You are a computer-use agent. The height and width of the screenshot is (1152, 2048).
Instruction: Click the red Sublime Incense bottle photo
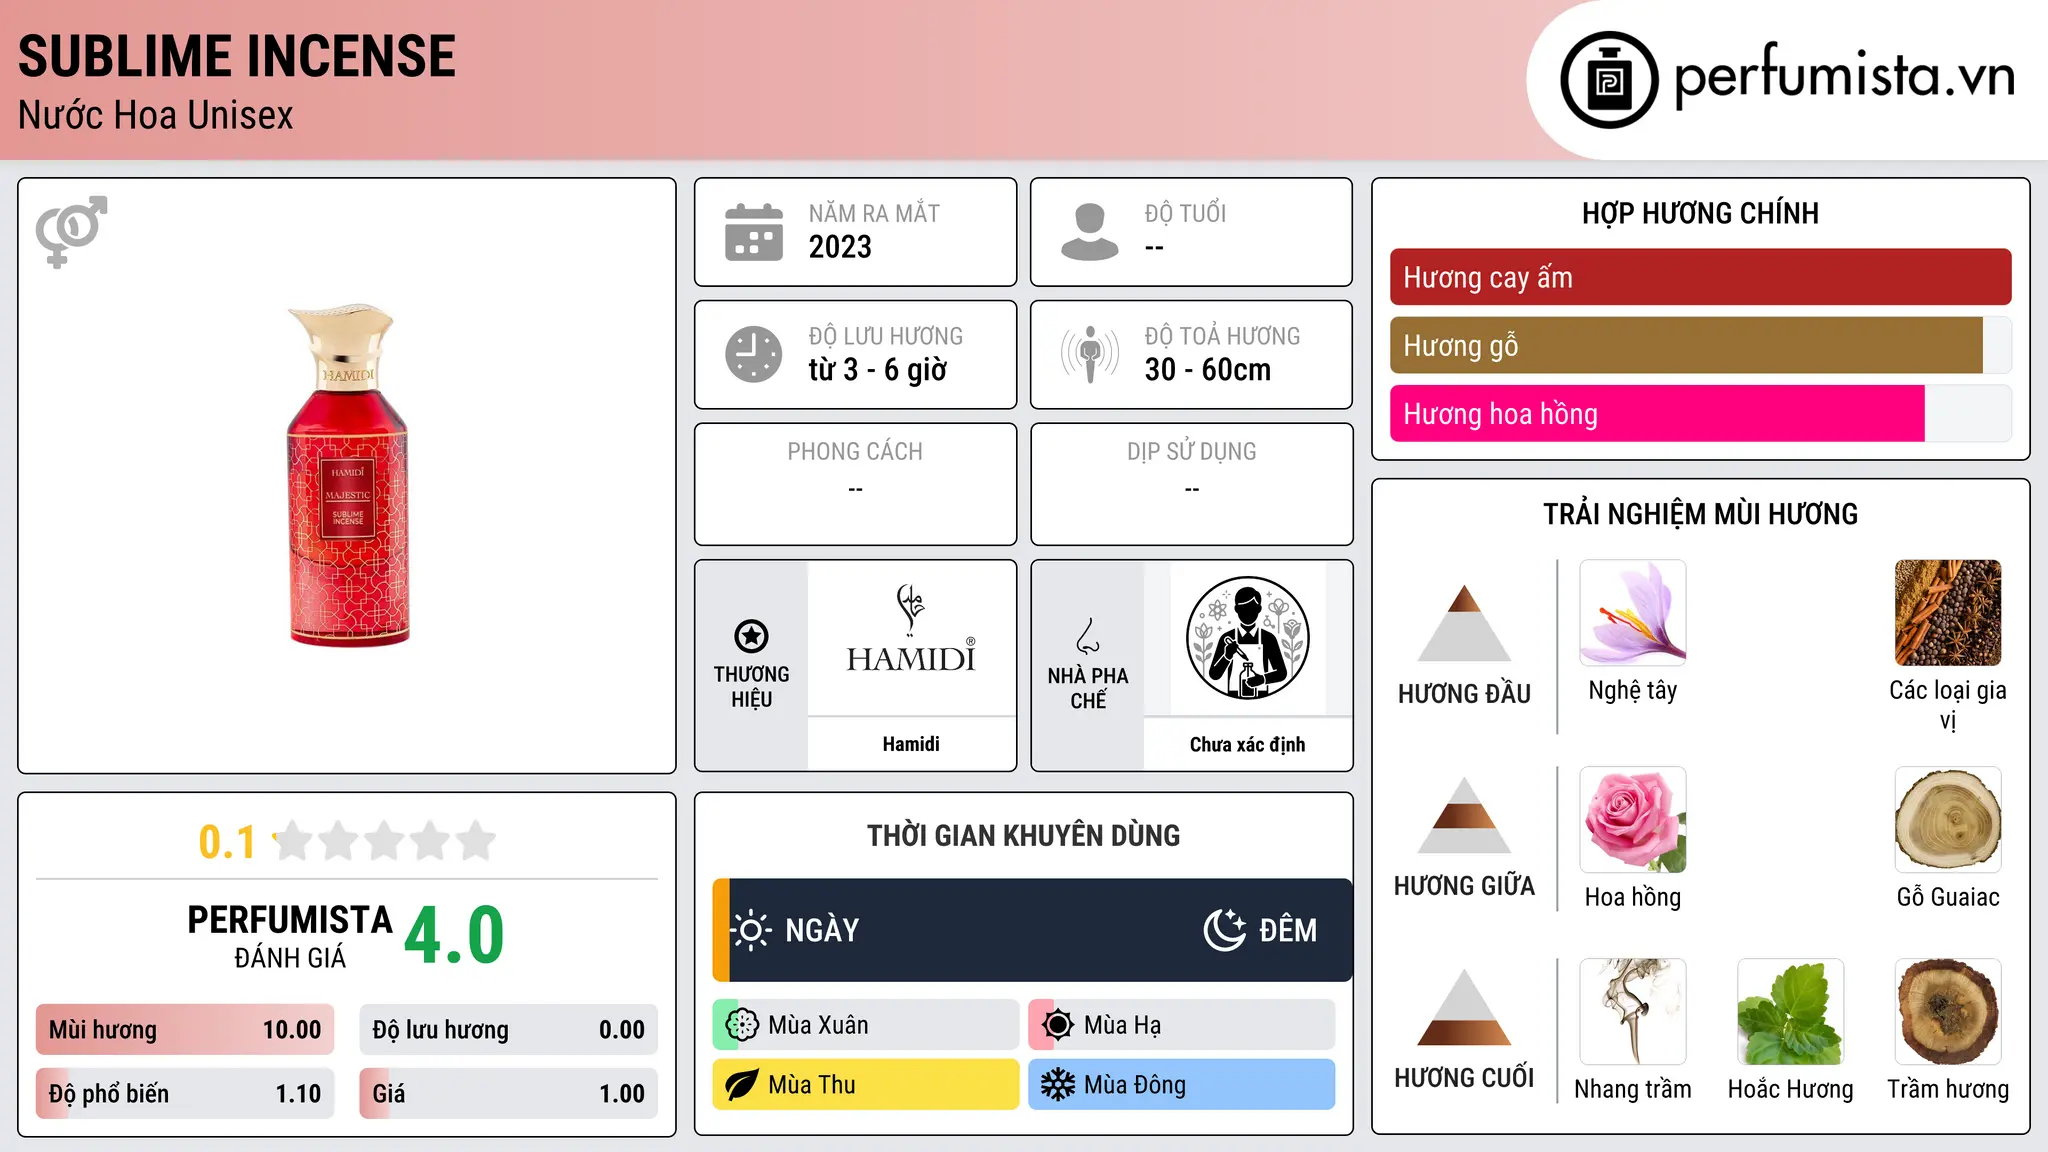pos(348,476)
